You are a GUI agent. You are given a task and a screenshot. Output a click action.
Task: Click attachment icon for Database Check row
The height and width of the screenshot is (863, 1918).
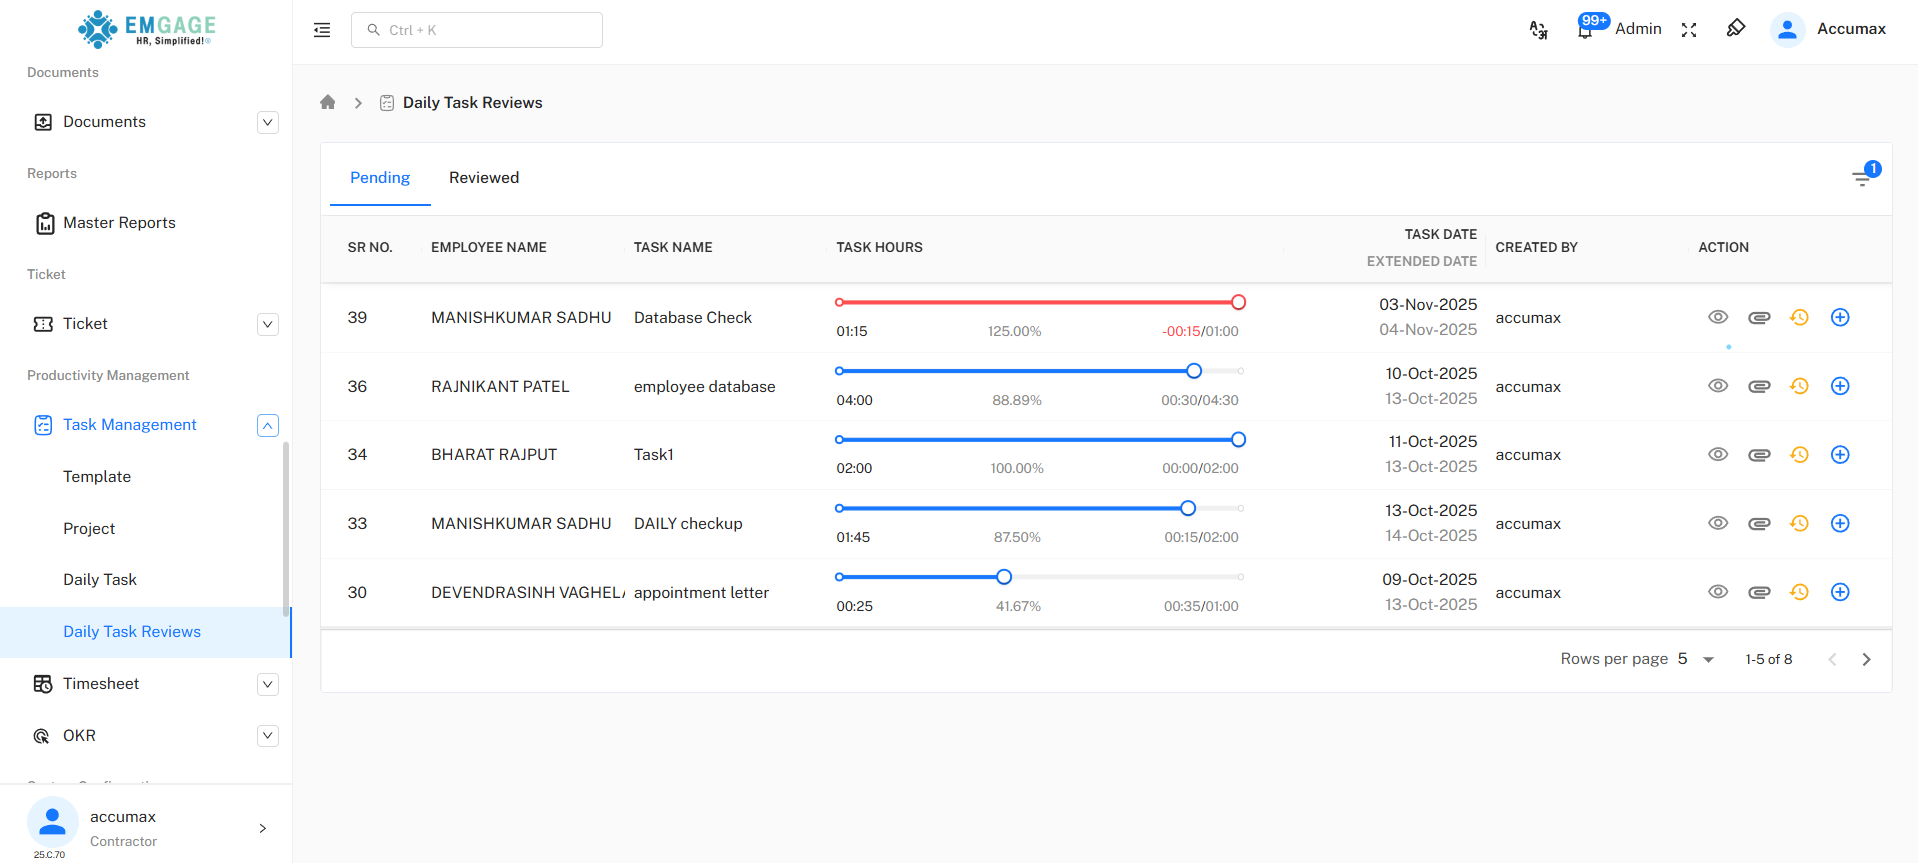[x=1759, y=318]
